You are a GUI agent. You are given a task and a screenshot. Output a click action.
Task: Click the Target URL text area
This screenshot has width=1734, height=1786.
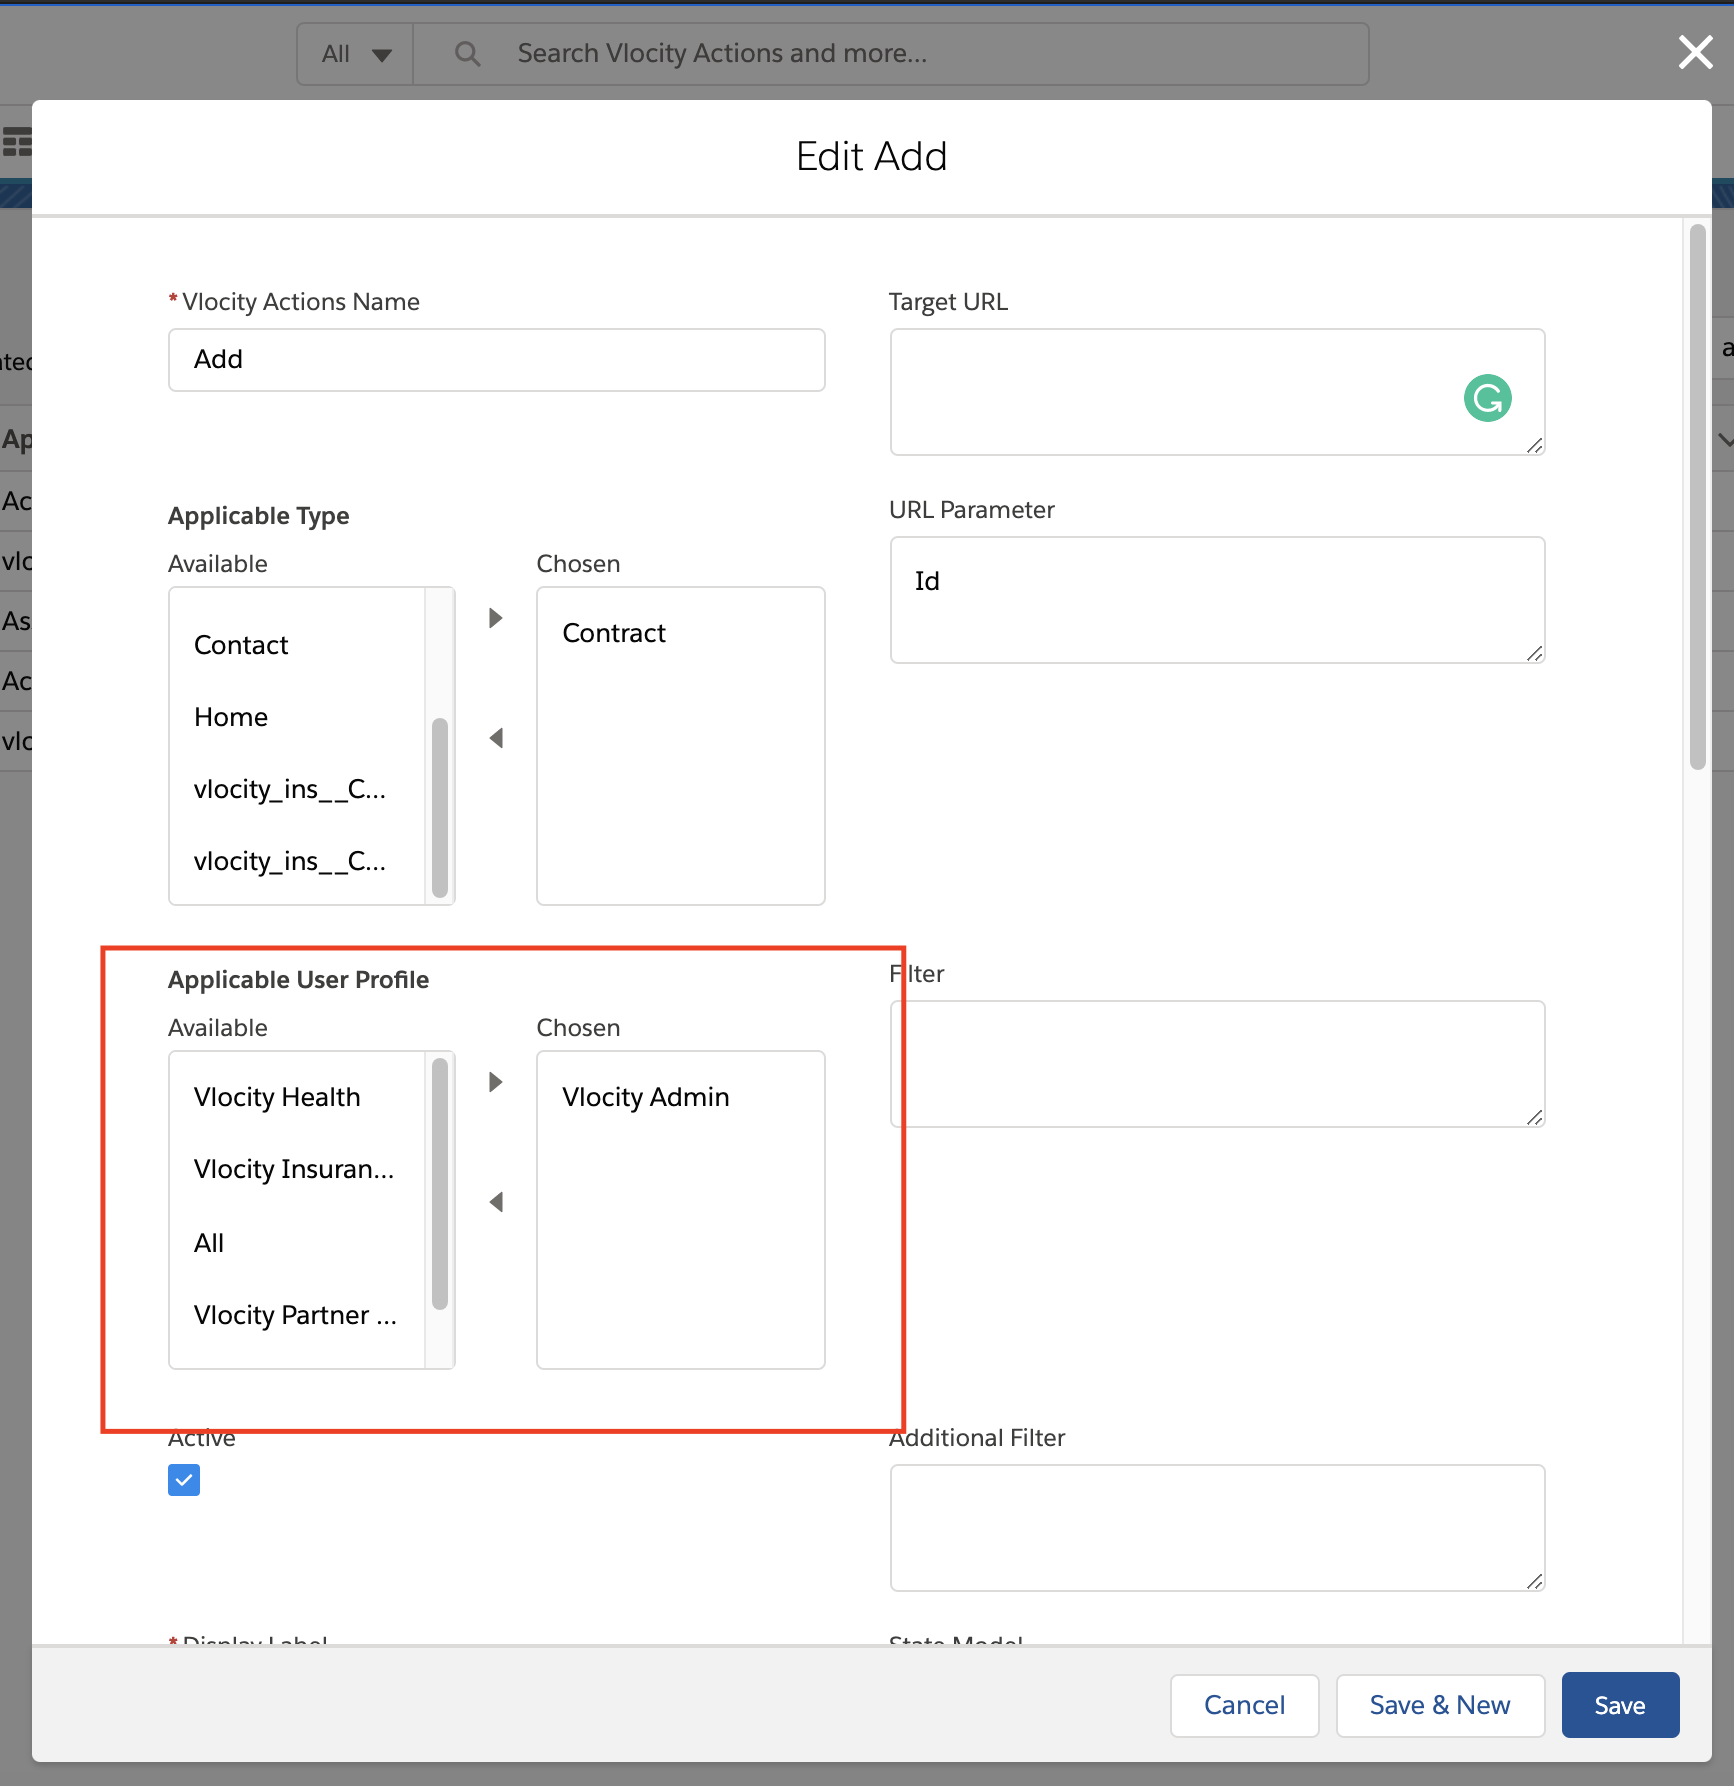(x=1217, y=392)
